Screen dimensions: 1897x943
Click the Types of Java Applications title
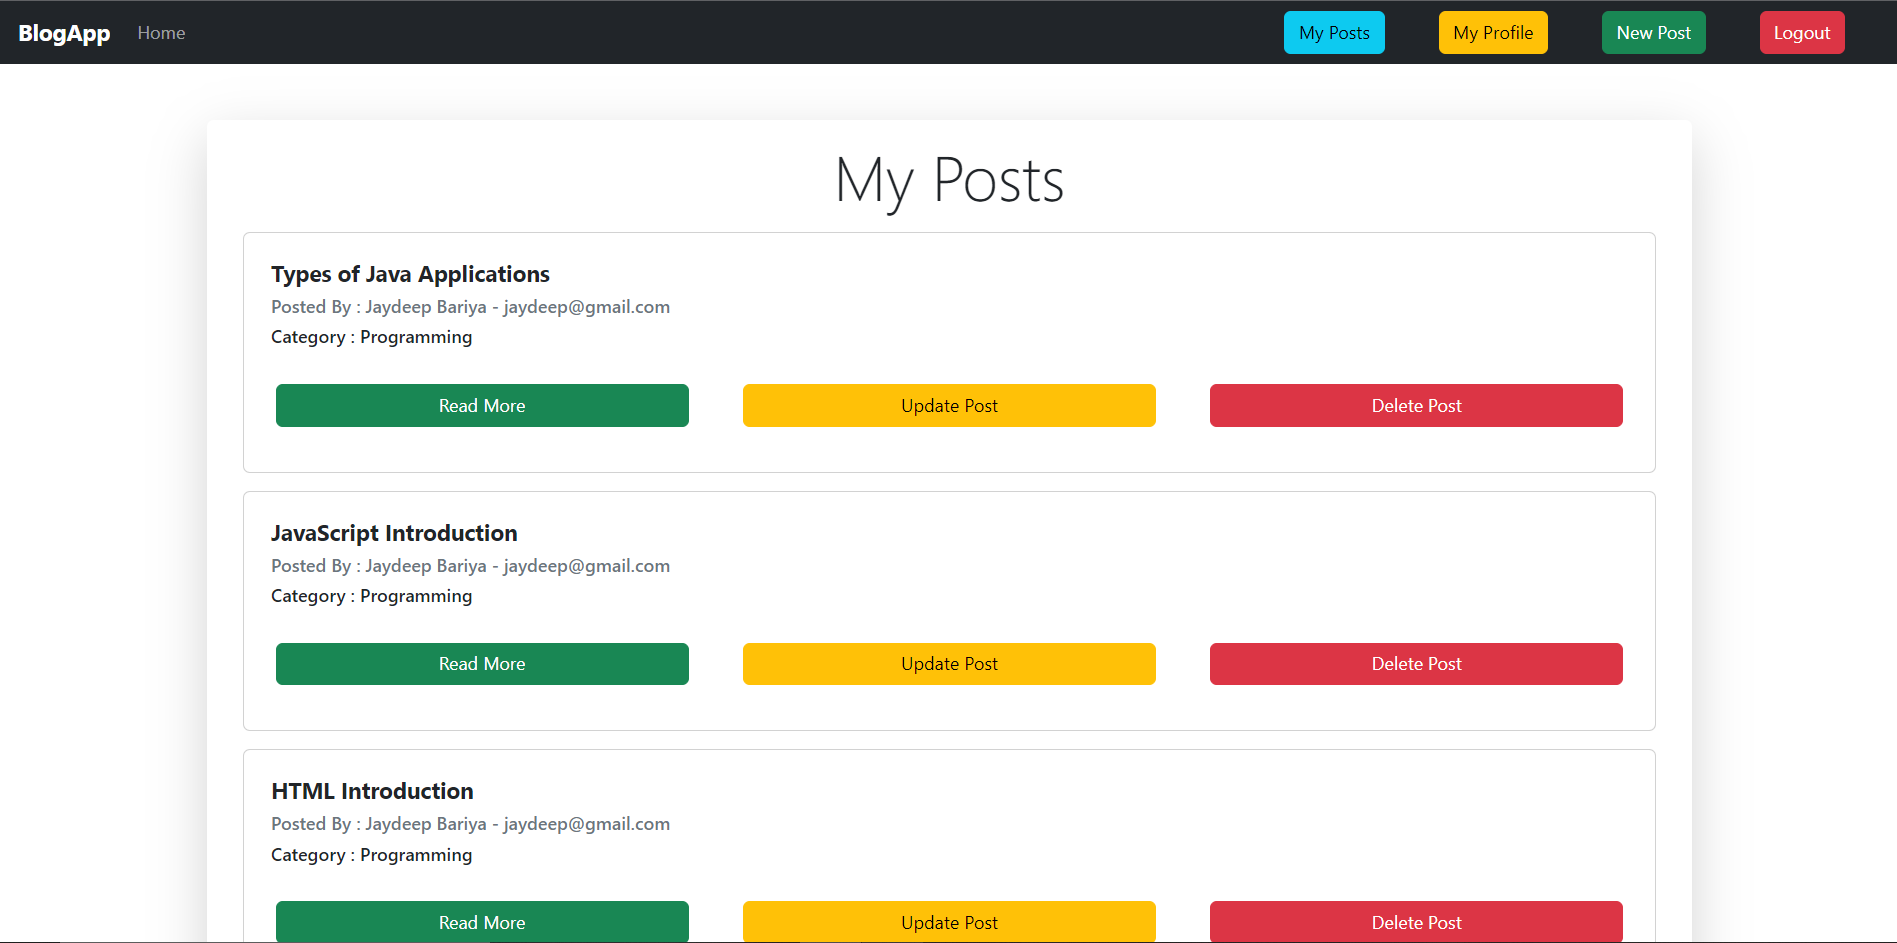[x=410, y=273]
